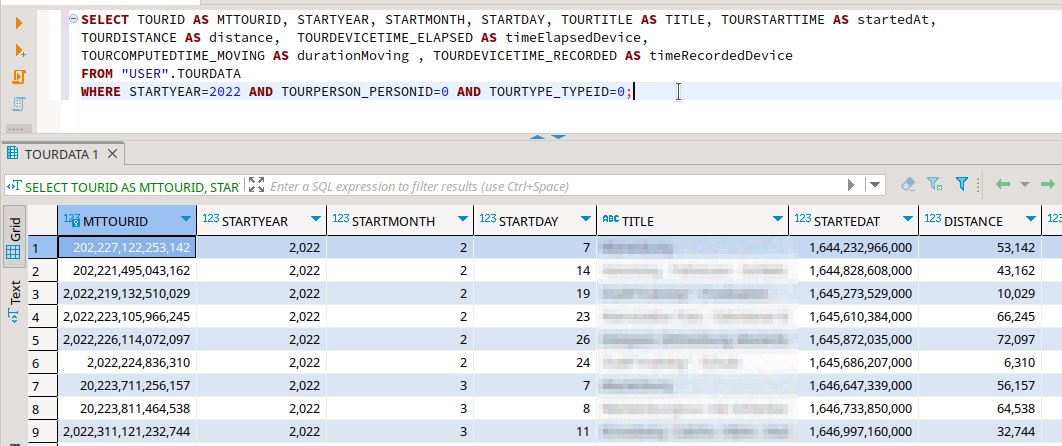Go forward in result history, green right arrow
1062x446 pixels.
click(x=1048, y=184)
